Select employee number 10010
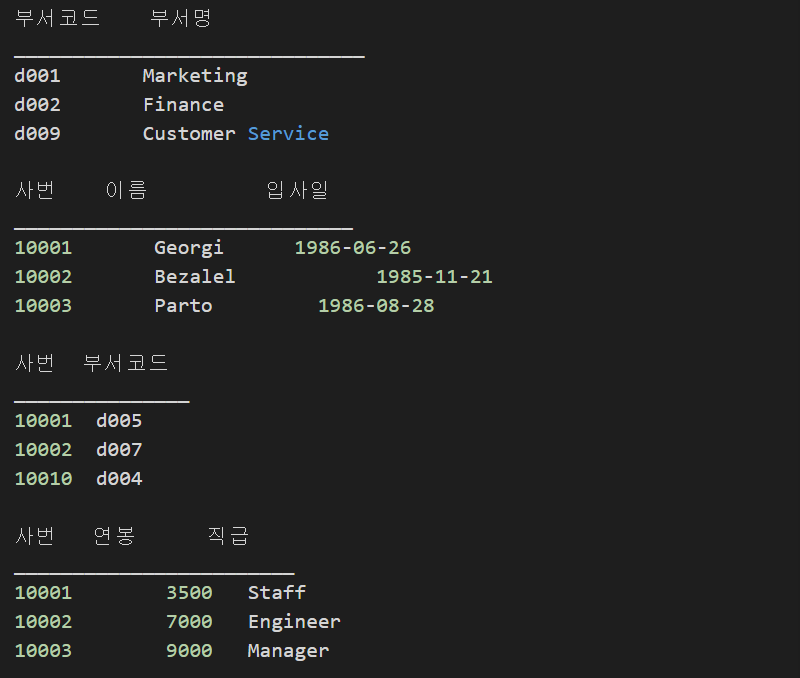Screen dimensions: 800x678 (x=43, y=479)
